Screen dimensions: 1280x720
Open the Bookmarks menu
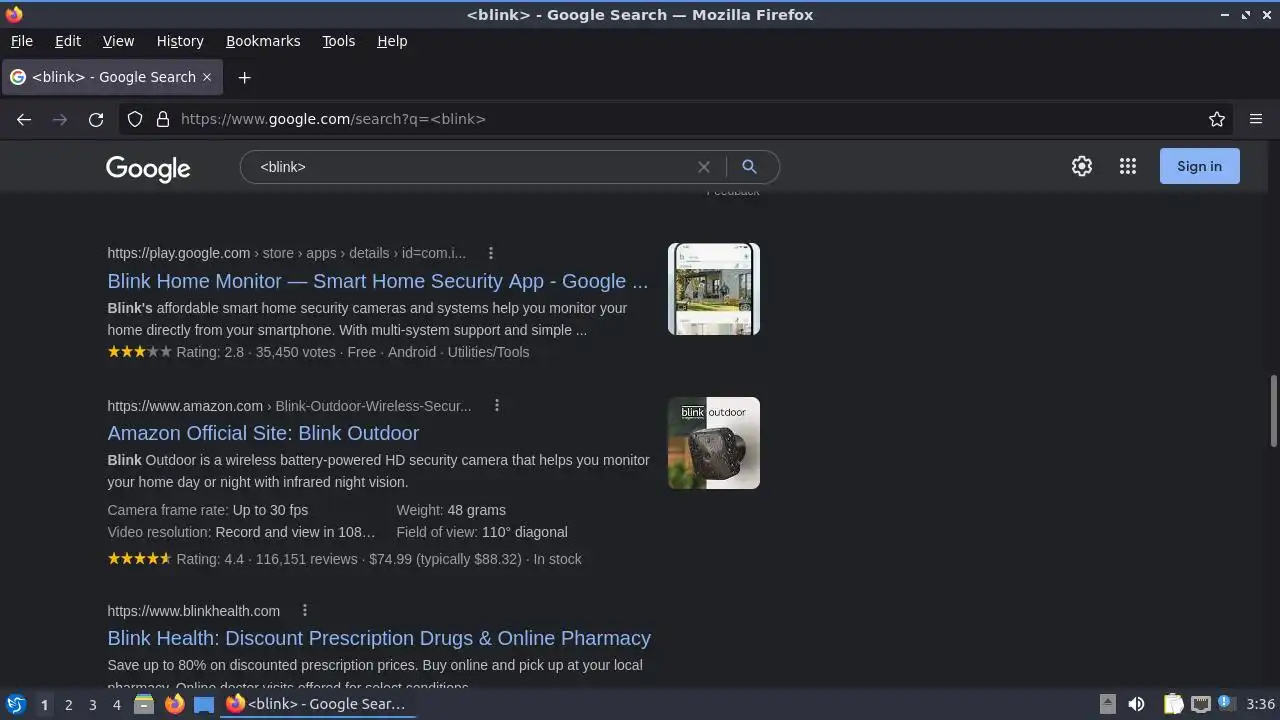263,41
